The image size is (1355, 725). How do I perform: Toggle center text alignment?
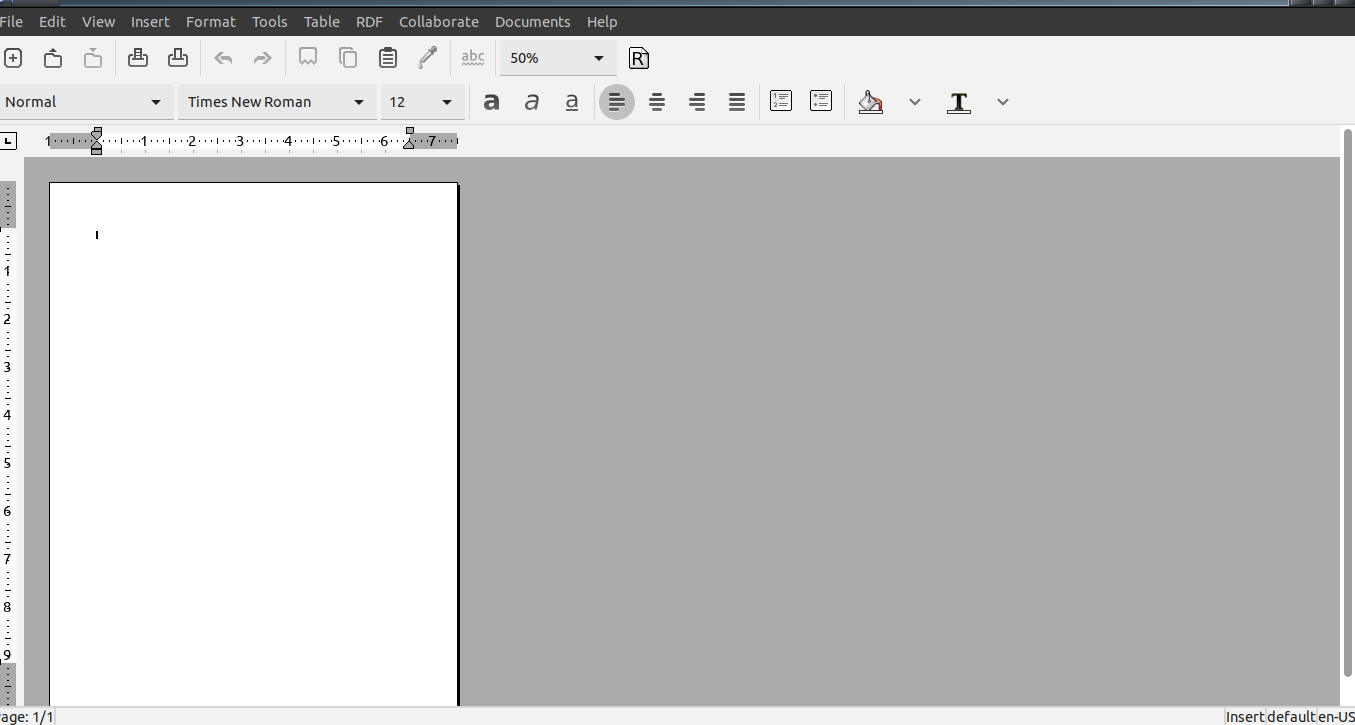657,102
